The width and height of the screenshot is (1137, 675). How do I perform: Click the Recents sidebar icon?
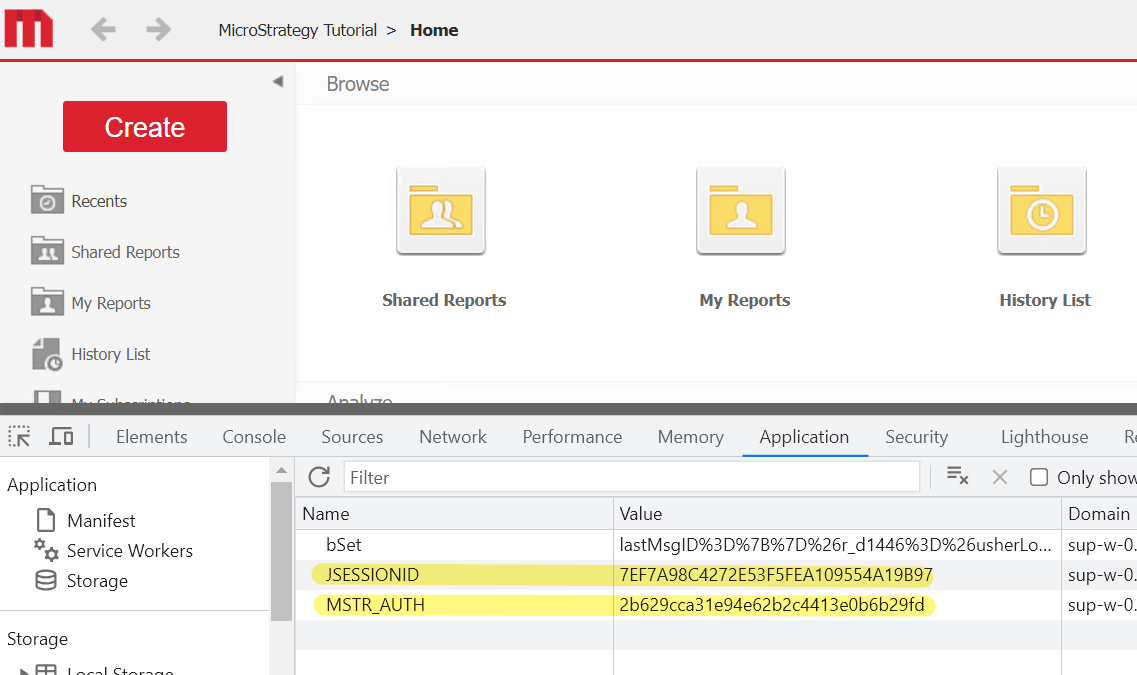(47, 201)
